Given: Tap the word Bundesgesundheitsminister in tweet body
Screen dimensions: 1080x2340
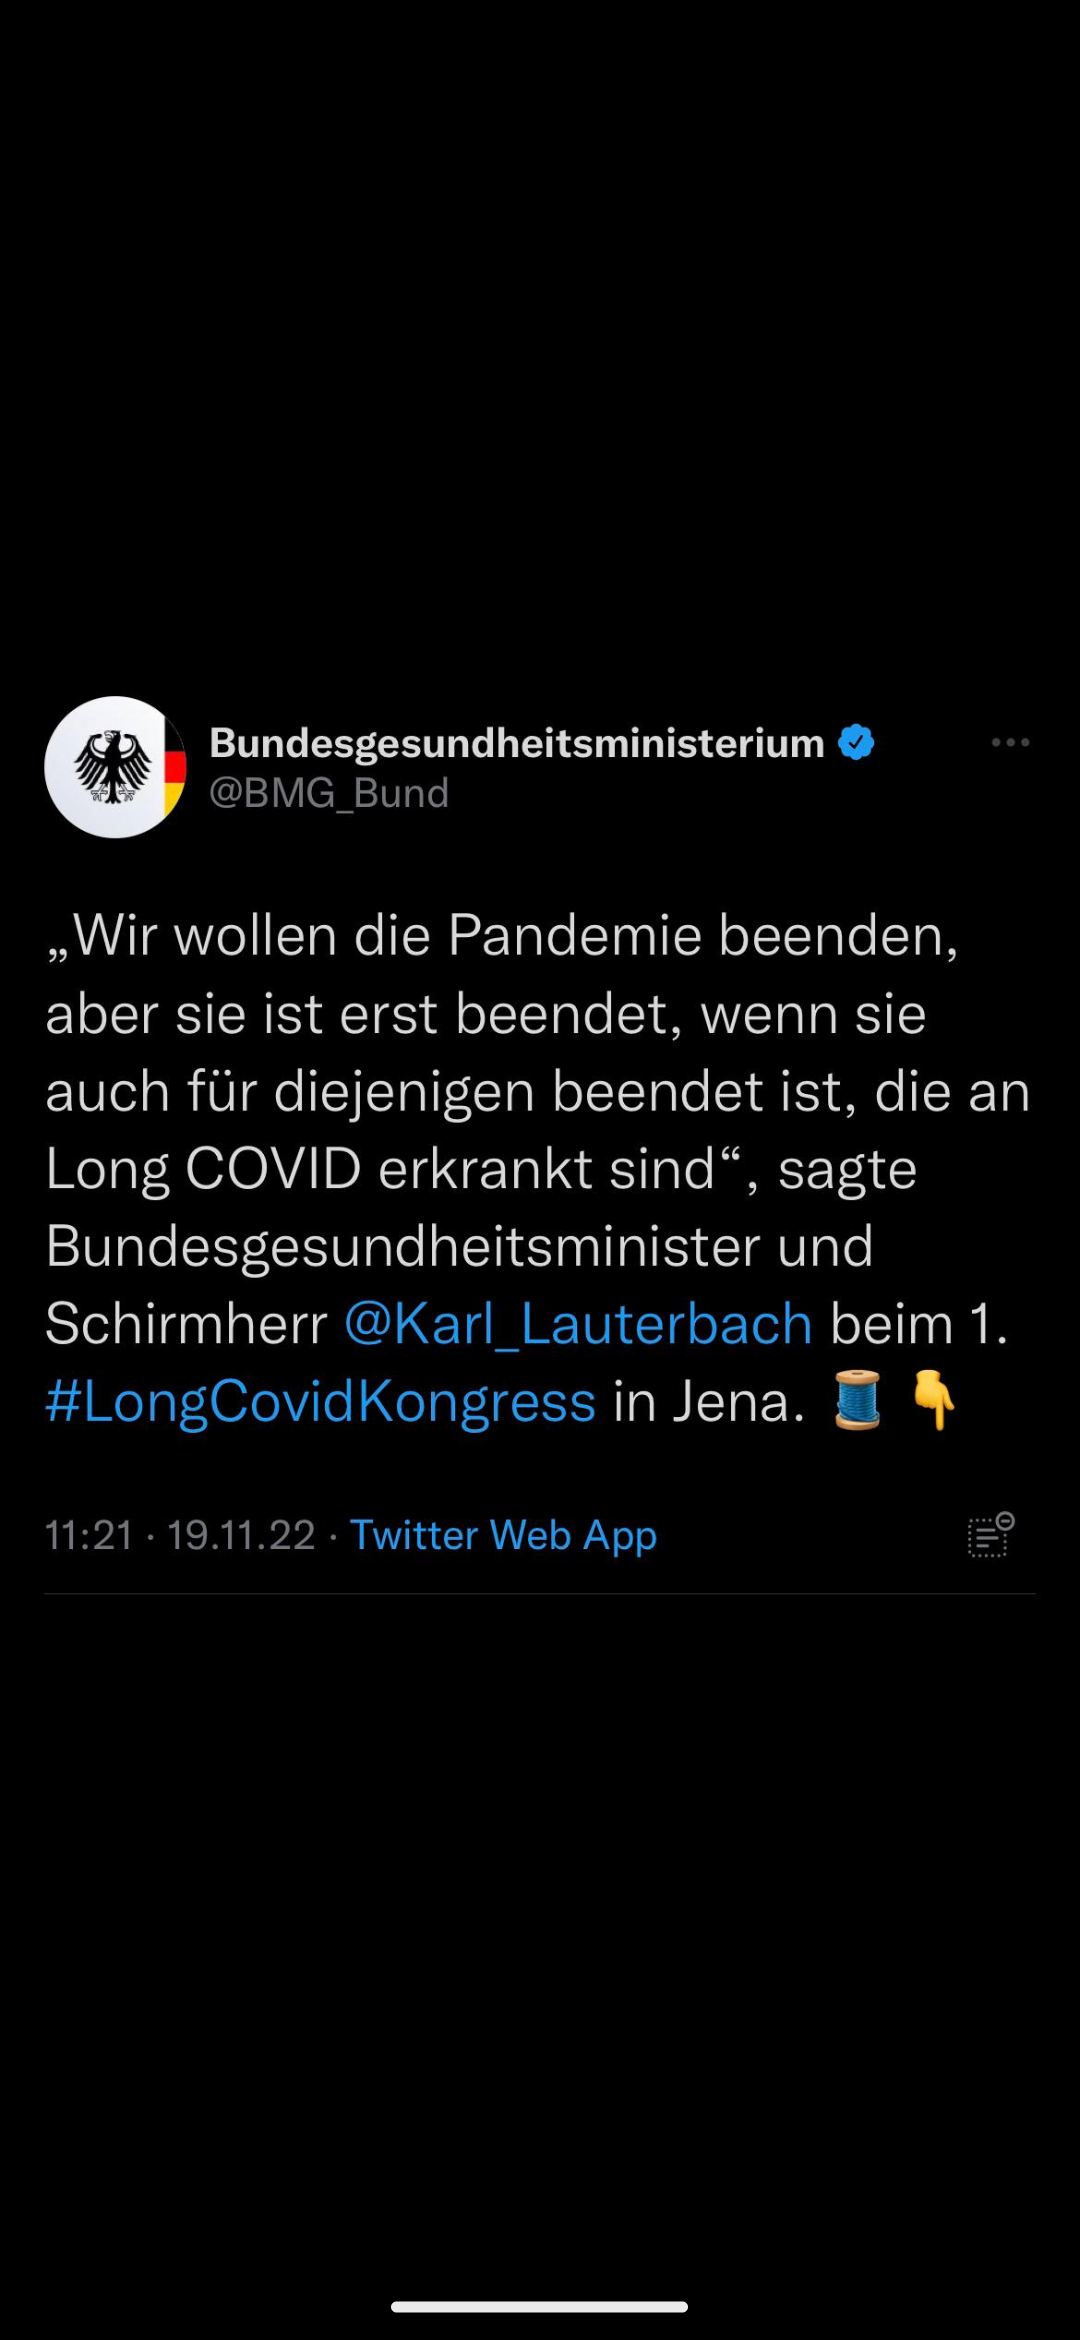Looking at the screenshot, I should pos(403,1247).
